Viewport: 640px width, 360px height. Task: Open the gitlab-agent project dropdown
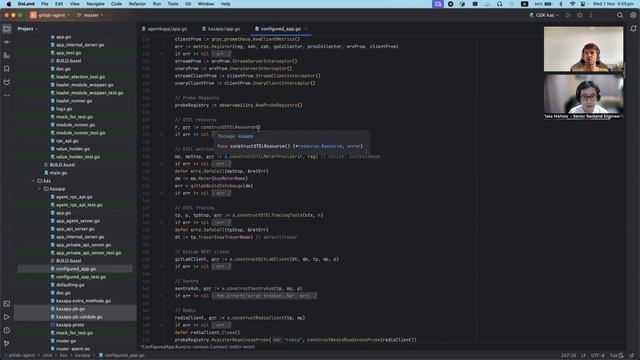[50, 15]
